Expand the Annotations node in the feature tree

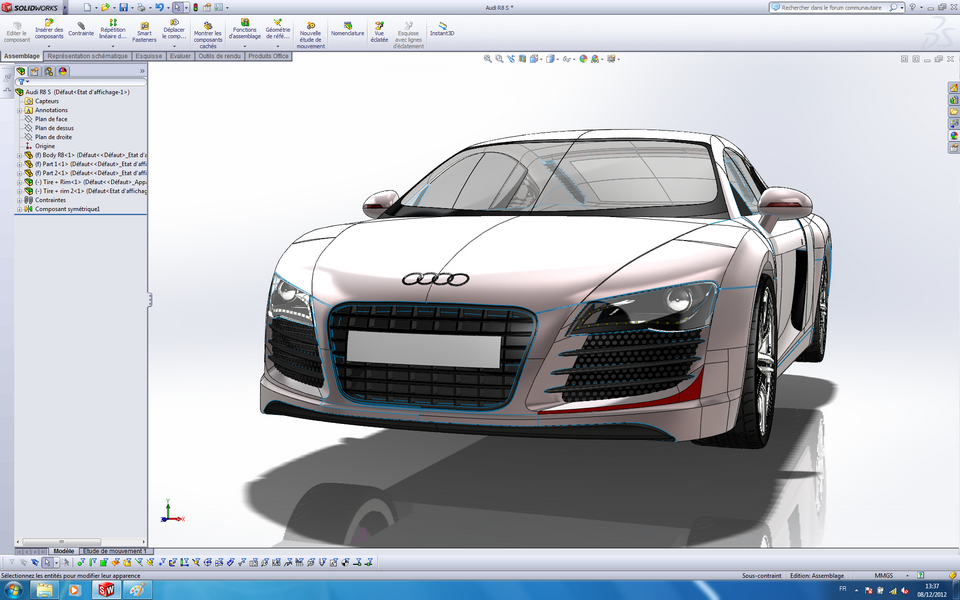coord(18,110)
